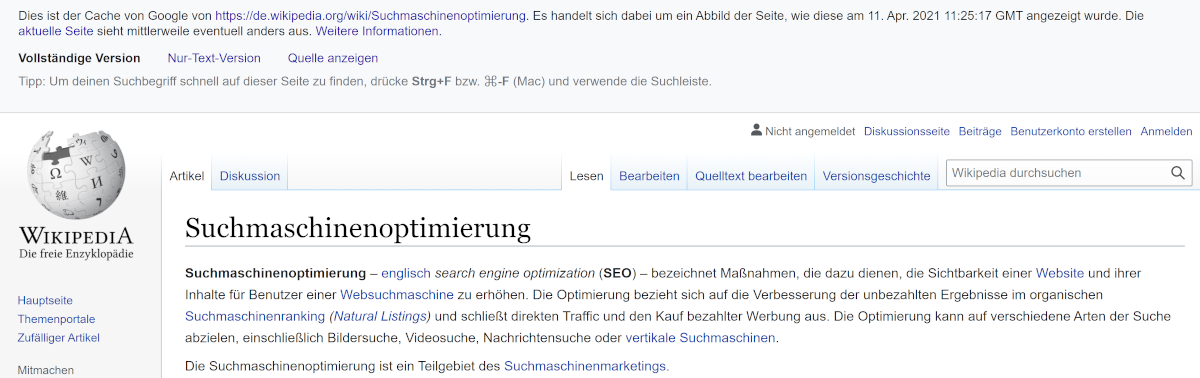Click the search magnifier icon

tap(1179, 173)
